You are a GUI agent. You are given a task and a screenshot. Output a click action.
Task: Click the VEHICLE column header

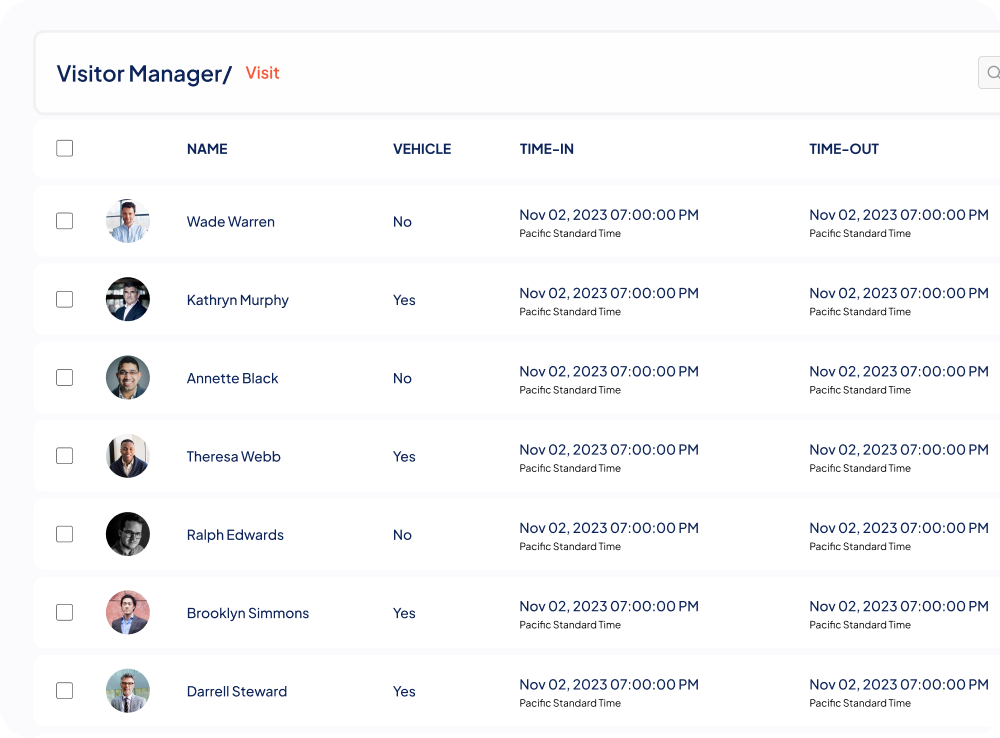click(x=422, y=149)
